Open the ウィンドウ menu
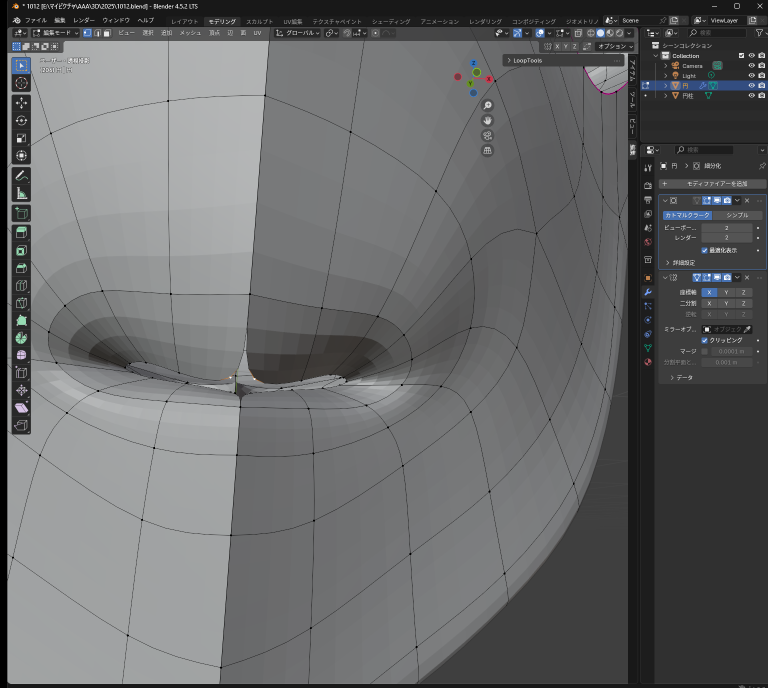The width and height of the screenshot is (768, 688). coord(116,20)
